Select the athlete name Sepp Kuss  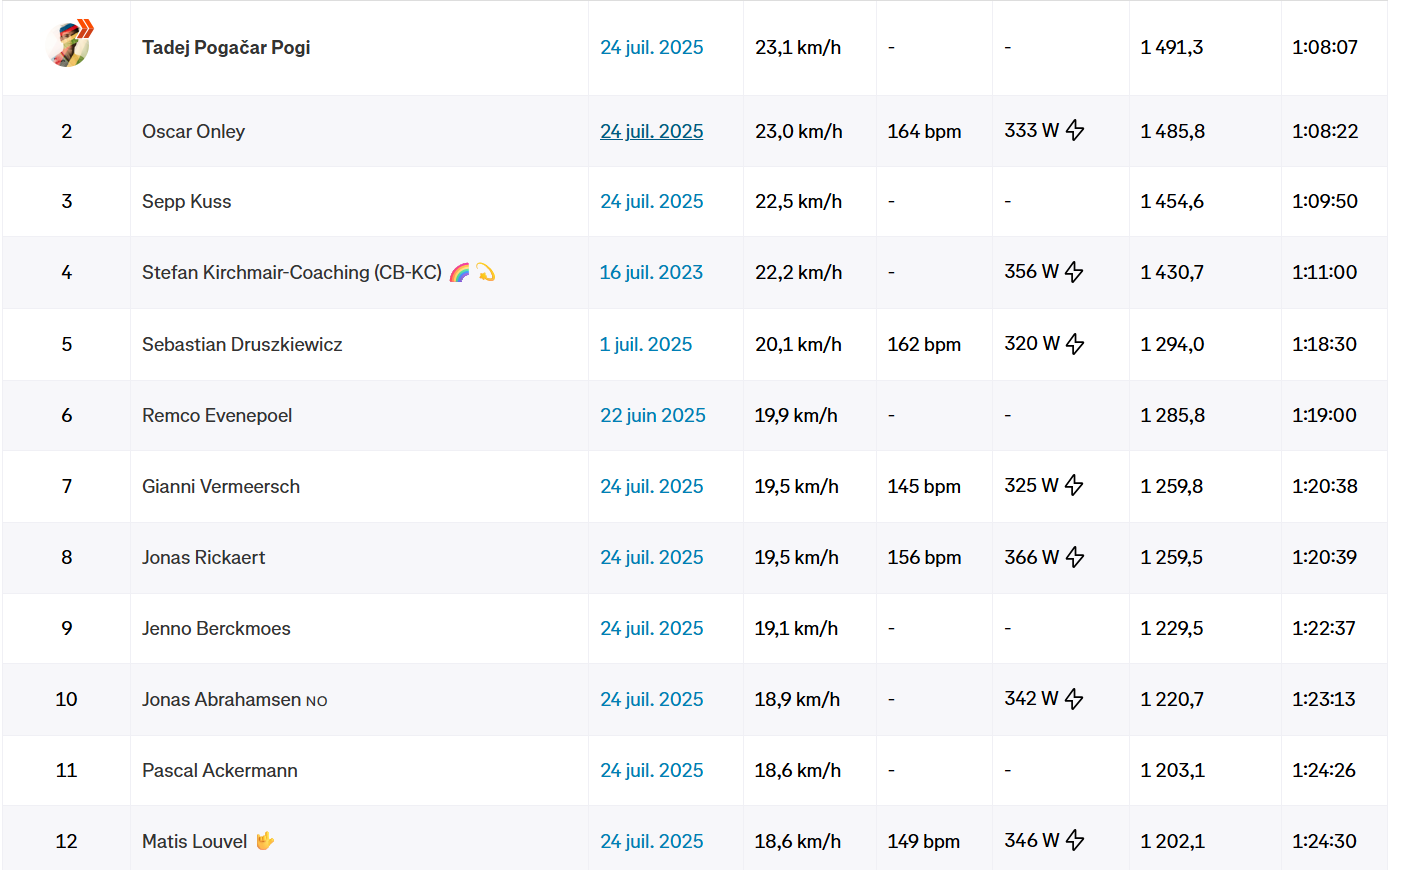186,201
